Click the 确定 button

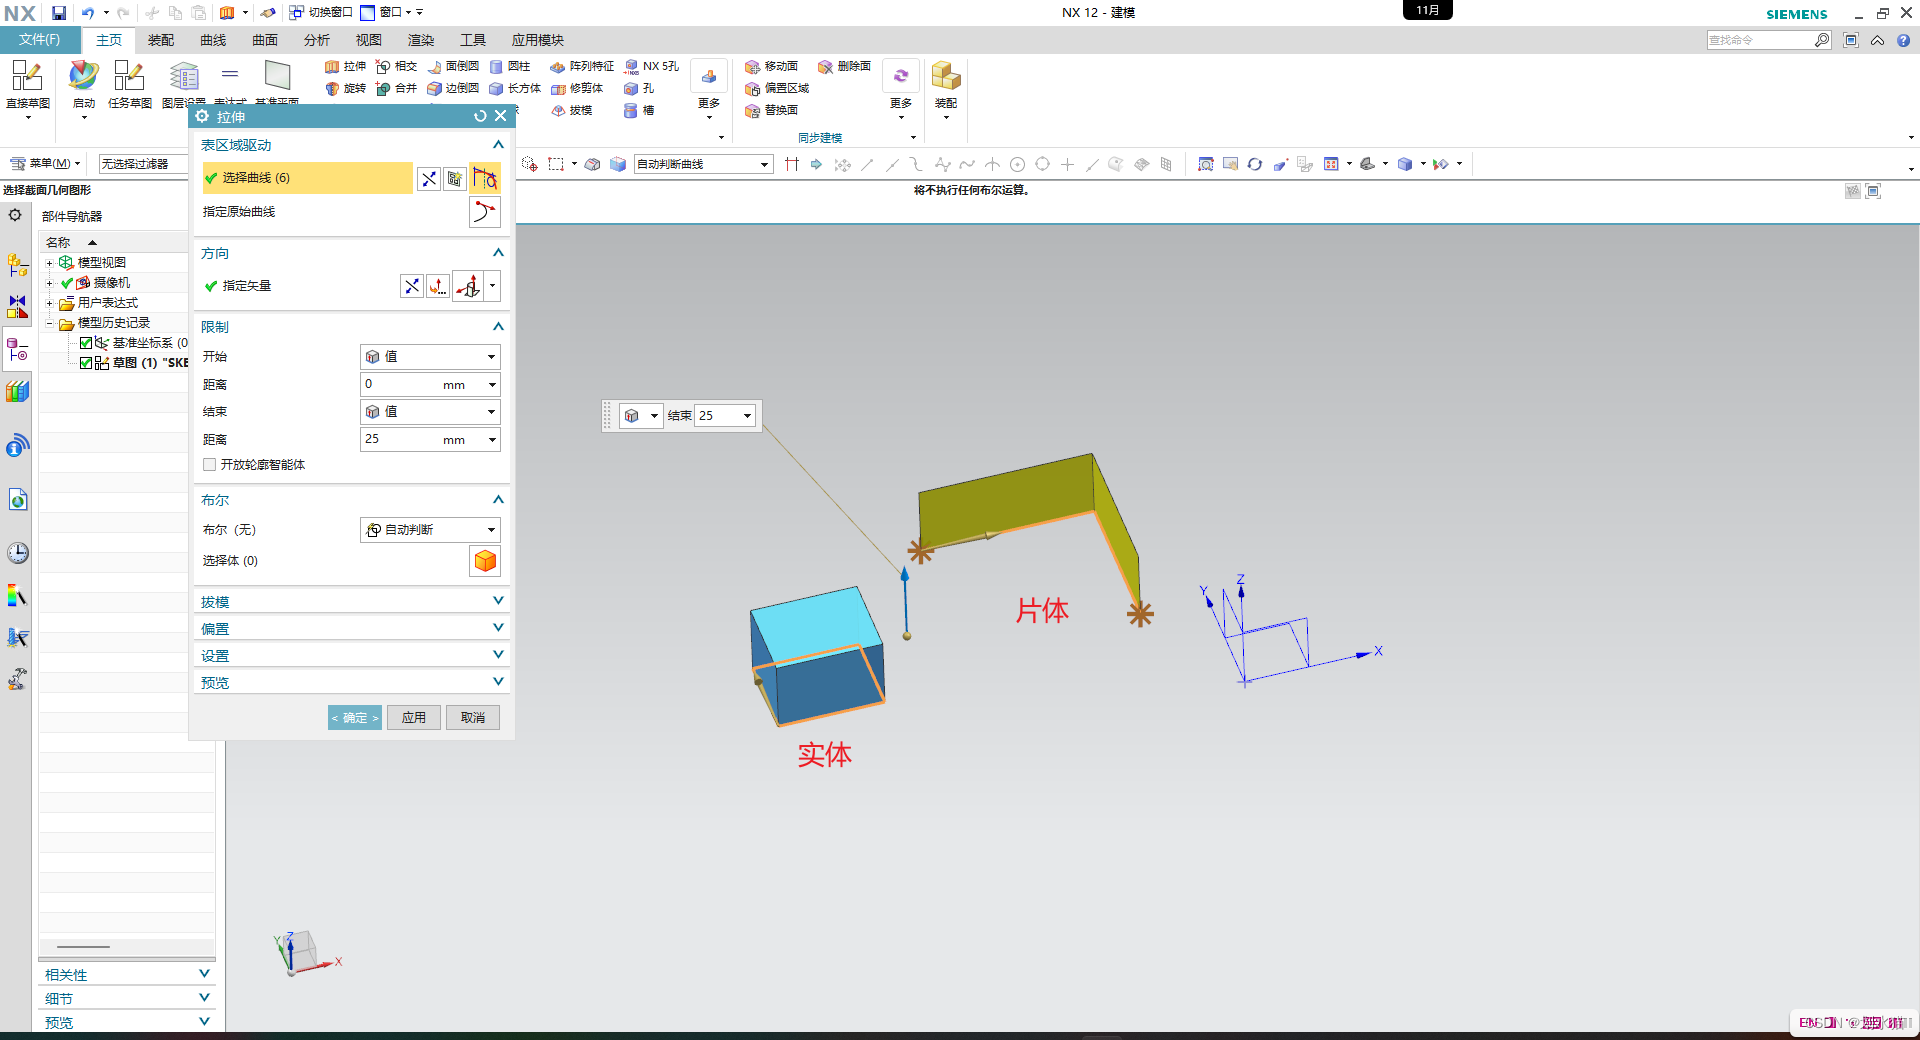click(x=355, y=718)
